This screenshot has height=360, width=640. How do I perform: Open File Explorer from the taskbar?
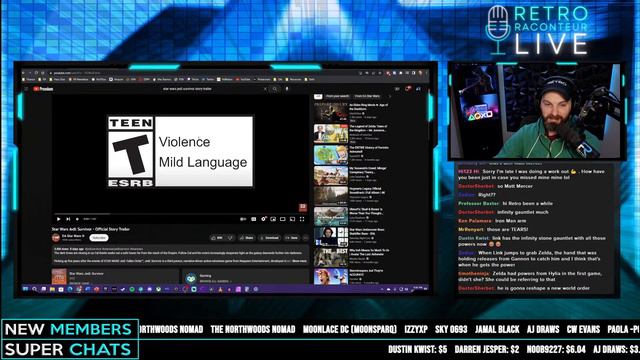coord(52,289)
